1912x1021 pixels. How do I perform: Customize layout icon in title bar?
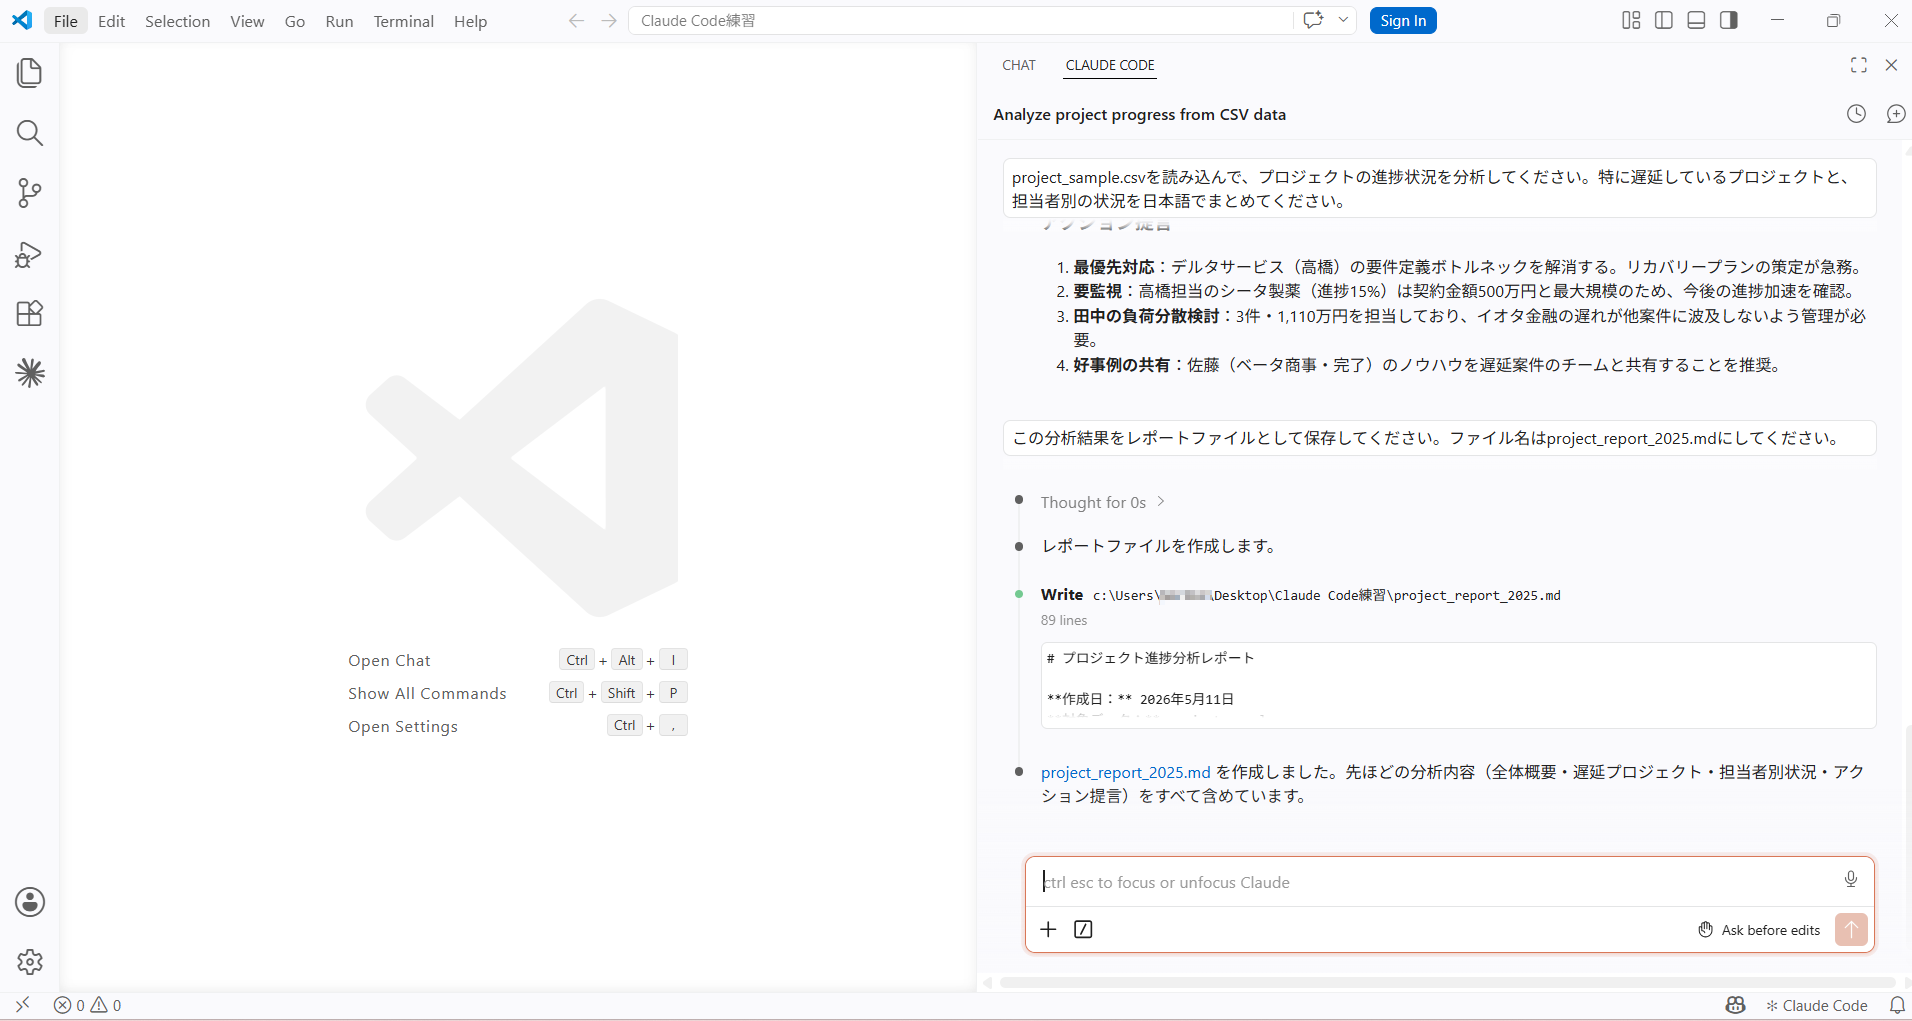(1631, 20)
